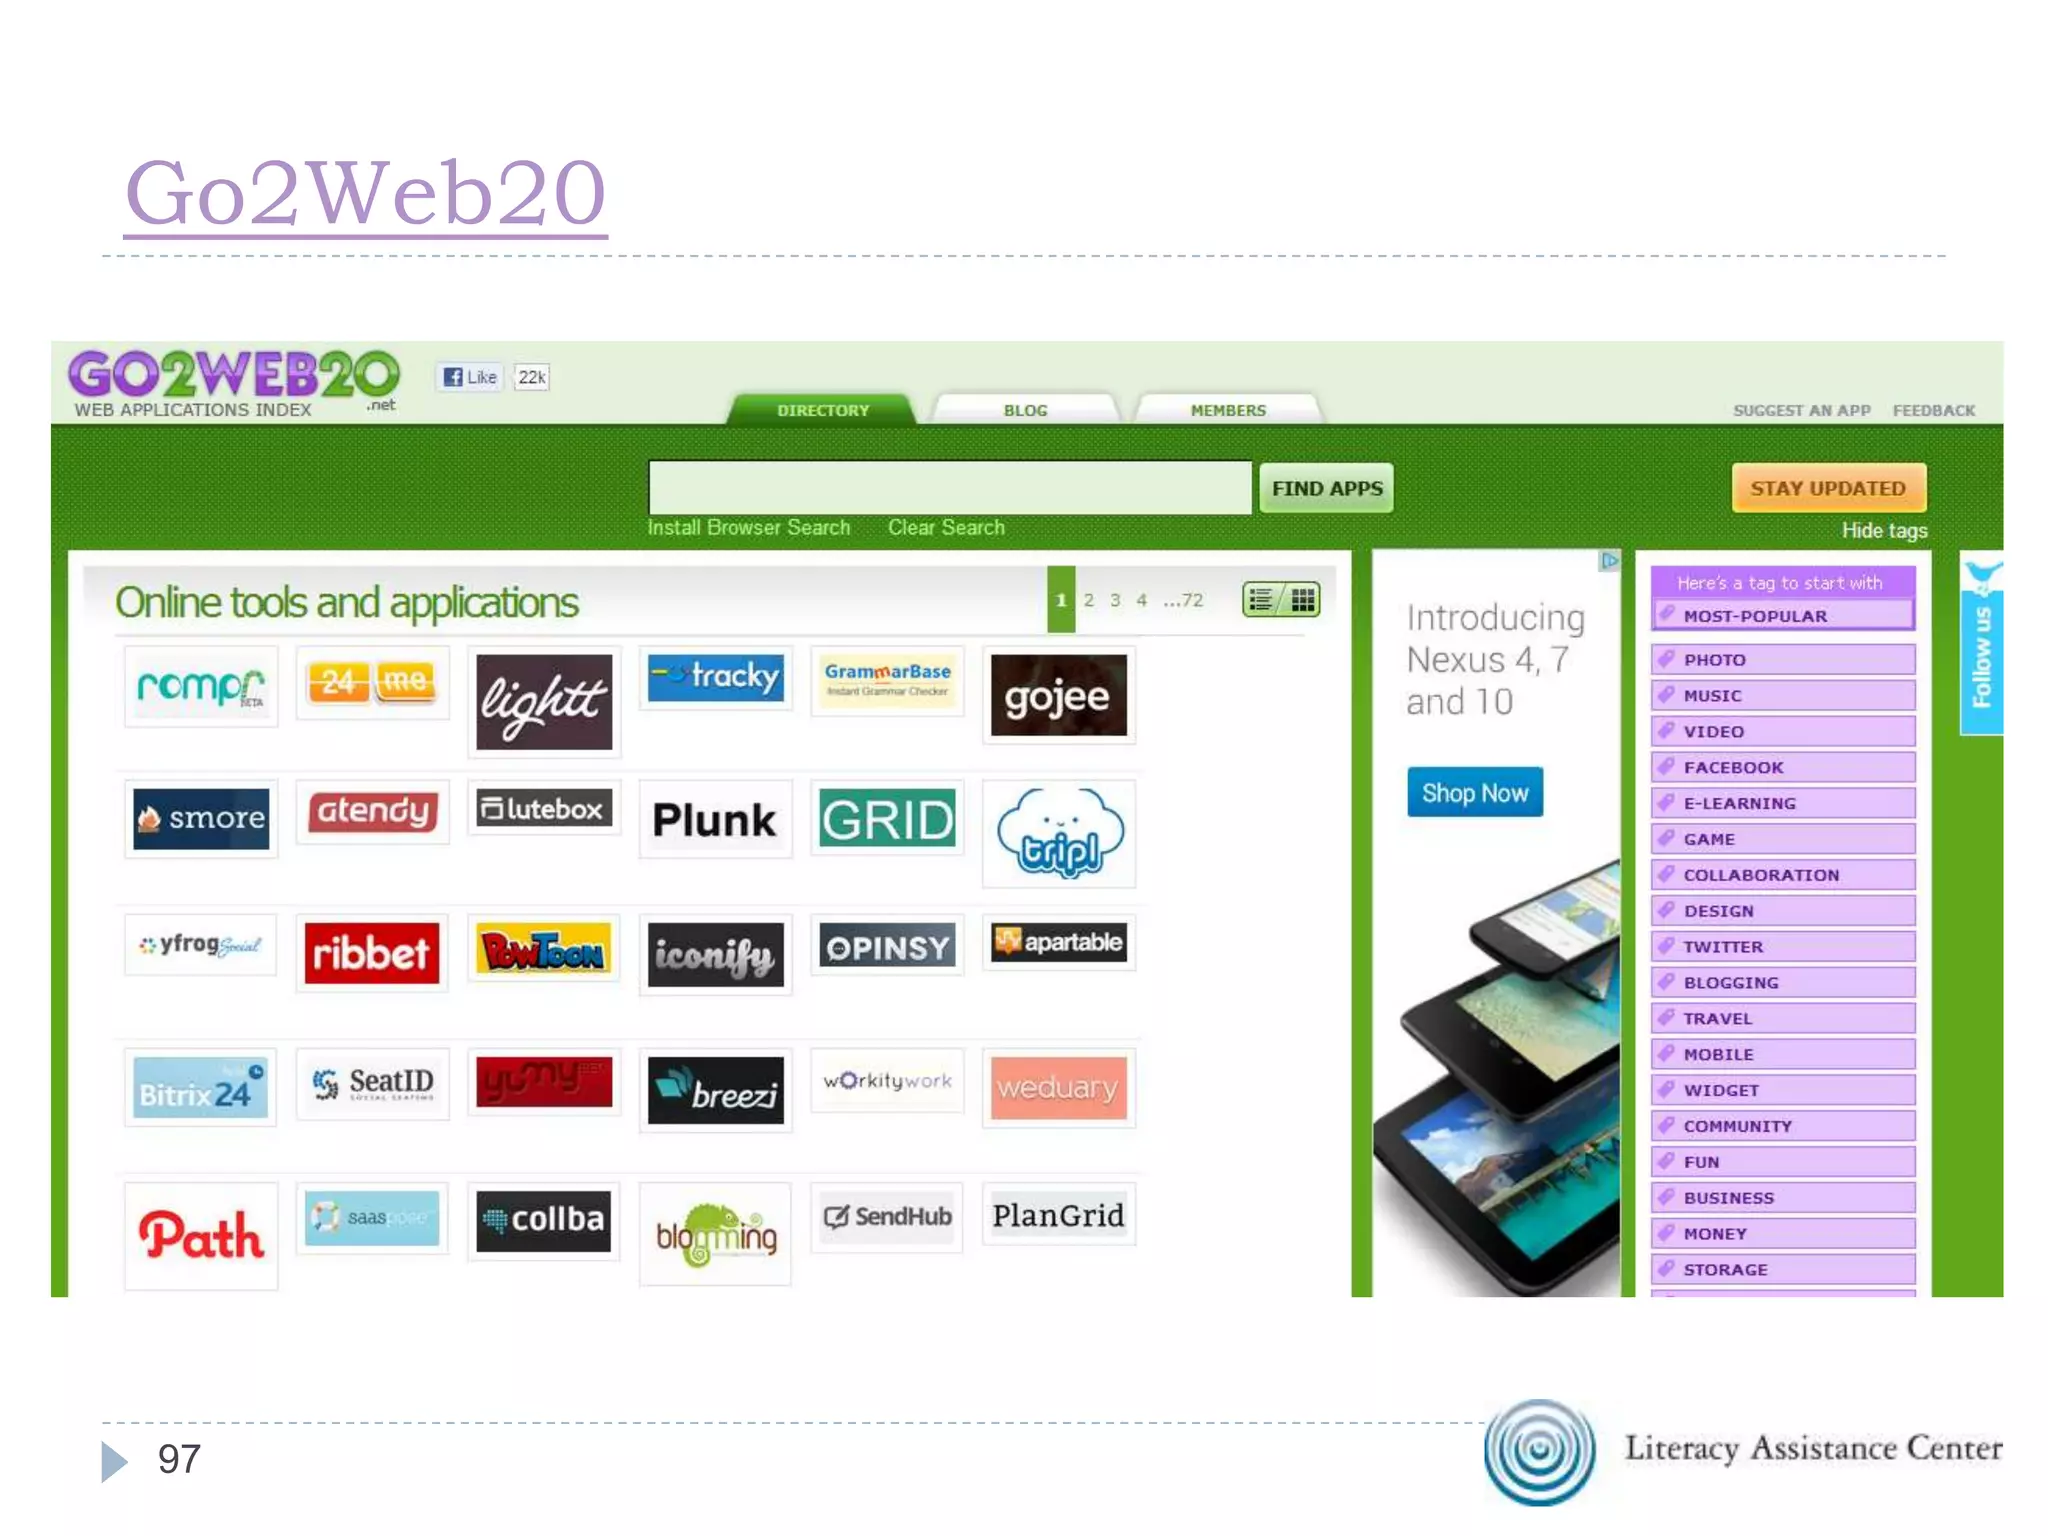Screen dimensions: 2048x1536
Task: Switch to list view layout
Action: tap(1261, 600)
